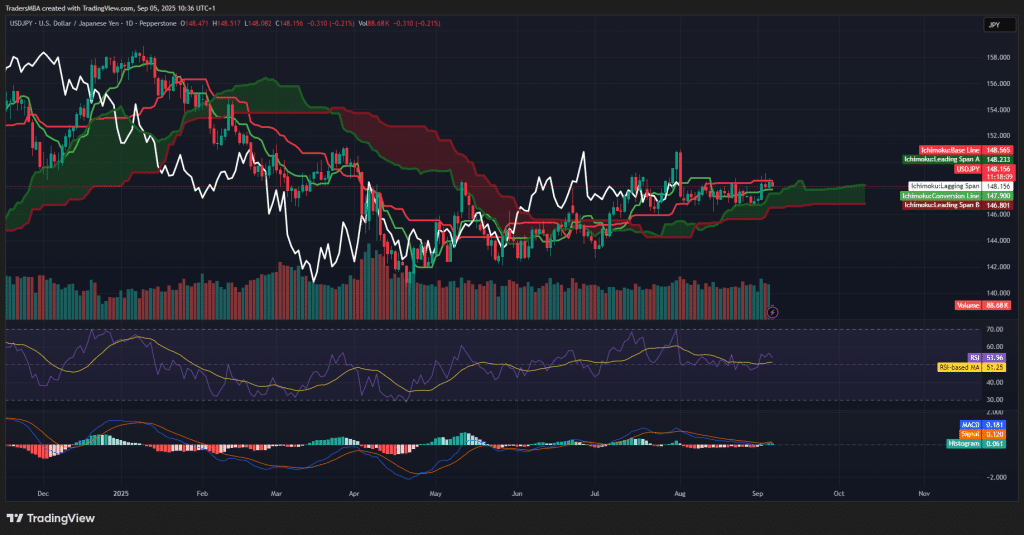Click the 2025 marker on time axis
The image size is (1024, 535).
click(121, 493)
